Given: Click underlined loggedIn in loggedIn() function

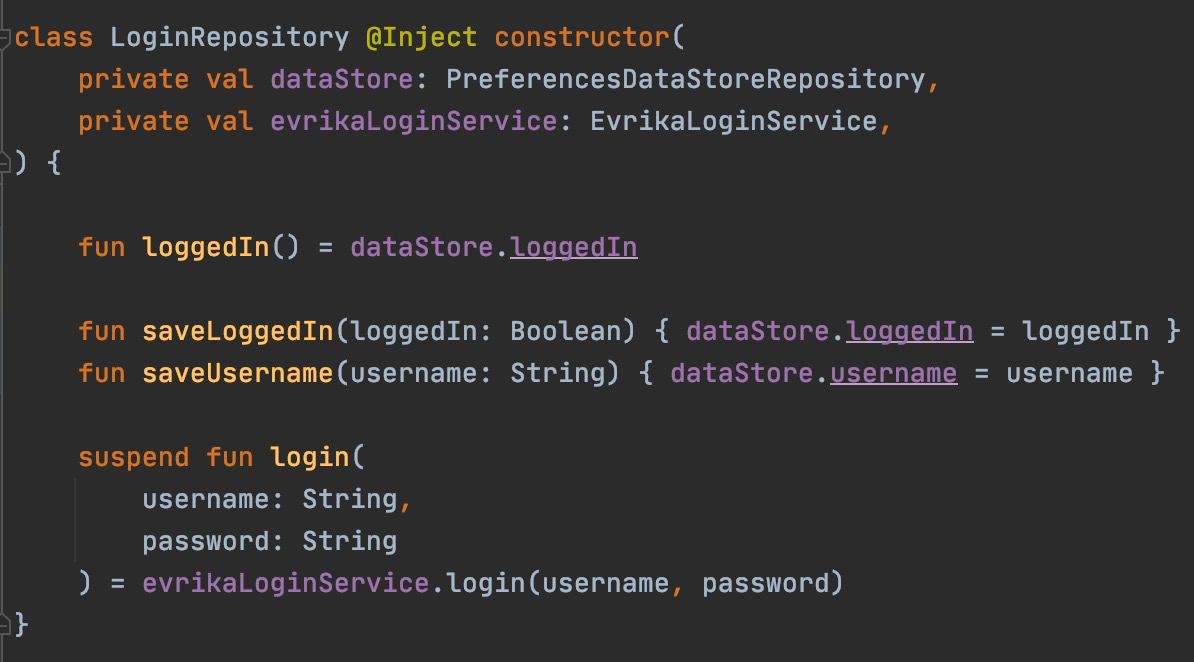Looking at the screenshot, I should click(x=573, y=247).
